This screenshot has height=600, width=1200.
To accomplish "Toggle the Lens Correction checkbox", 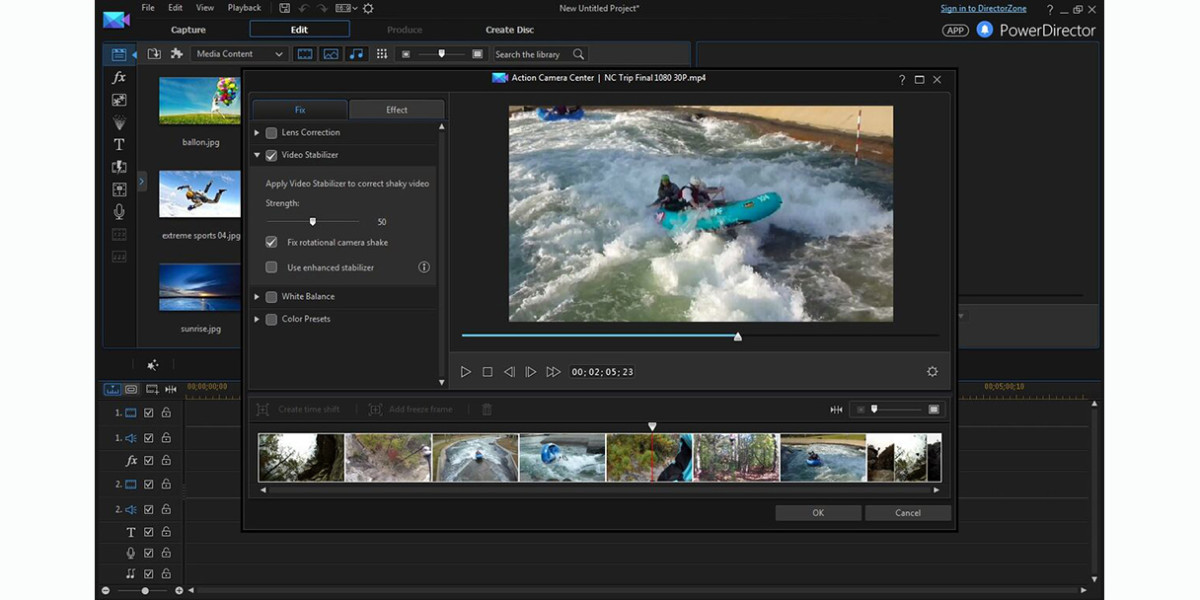I will pos(271,132).
